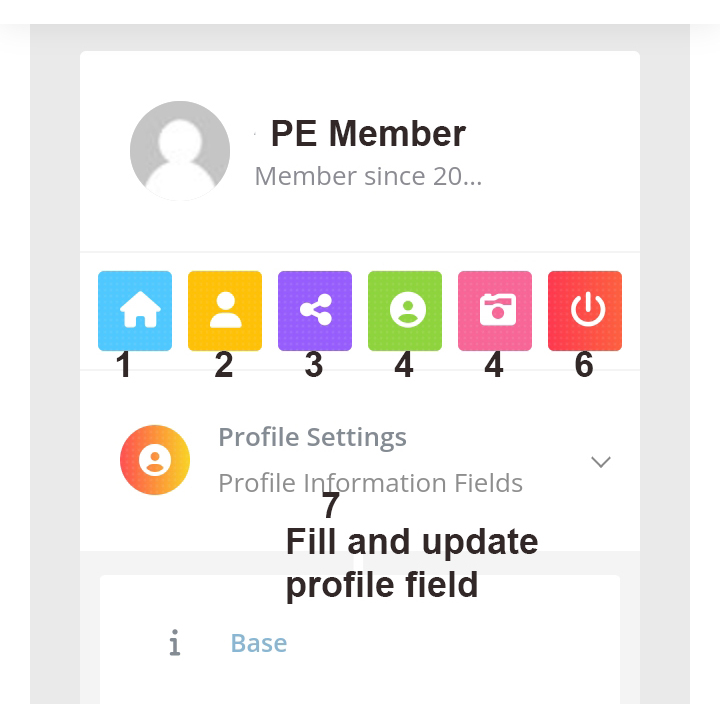Viewport: 720px width, 704px height.
Task: Click the orange Profile Settings round icon
Action: [x=155, y=460]
